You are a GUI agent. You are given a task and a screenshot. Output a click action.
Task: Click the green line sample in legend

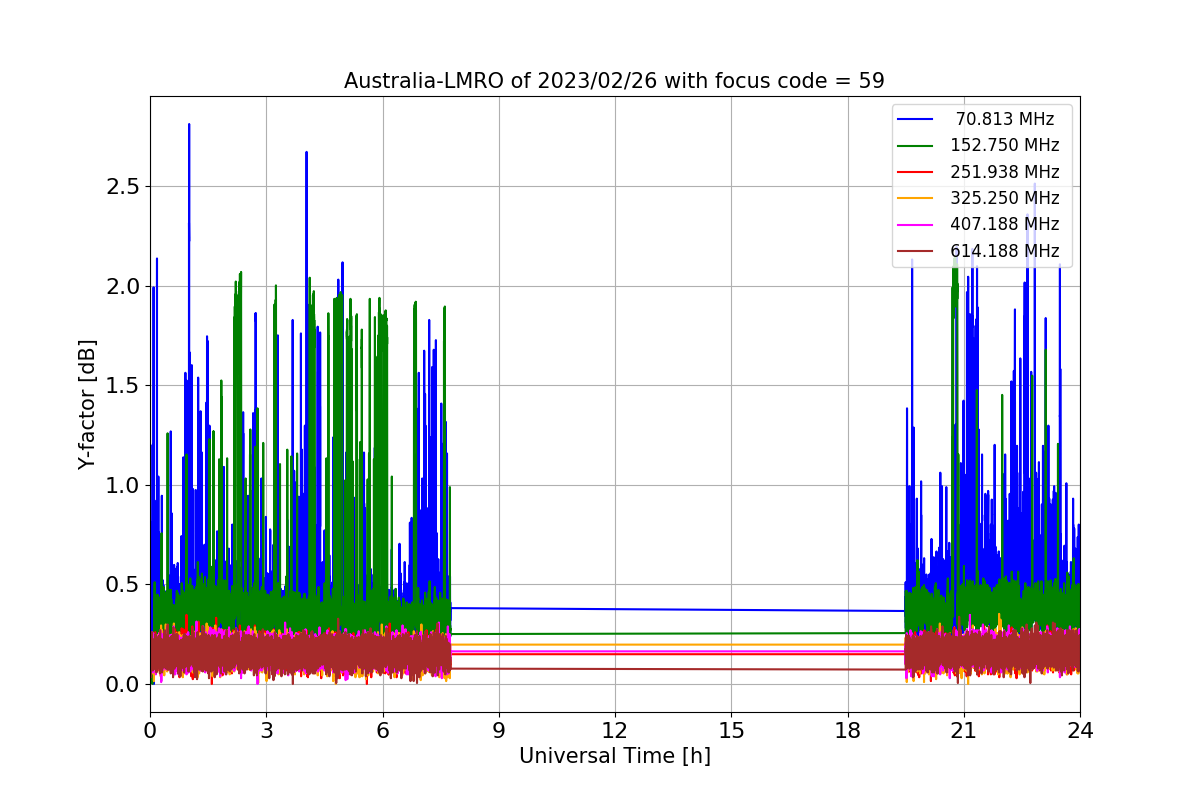[x=916, y=146]
